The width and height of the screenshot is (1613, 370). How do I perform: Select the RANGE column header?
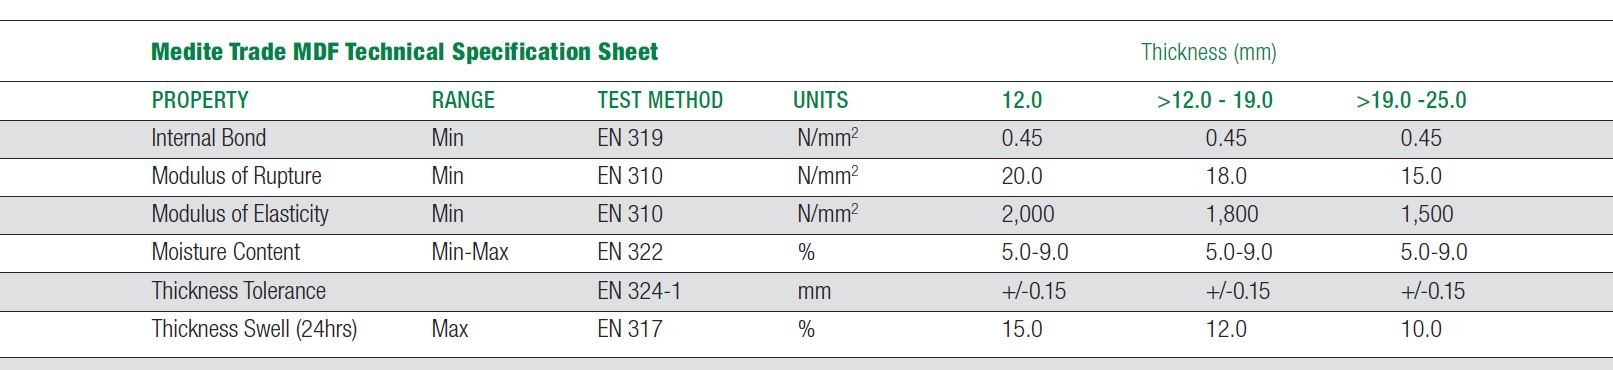tap(463, 100)
